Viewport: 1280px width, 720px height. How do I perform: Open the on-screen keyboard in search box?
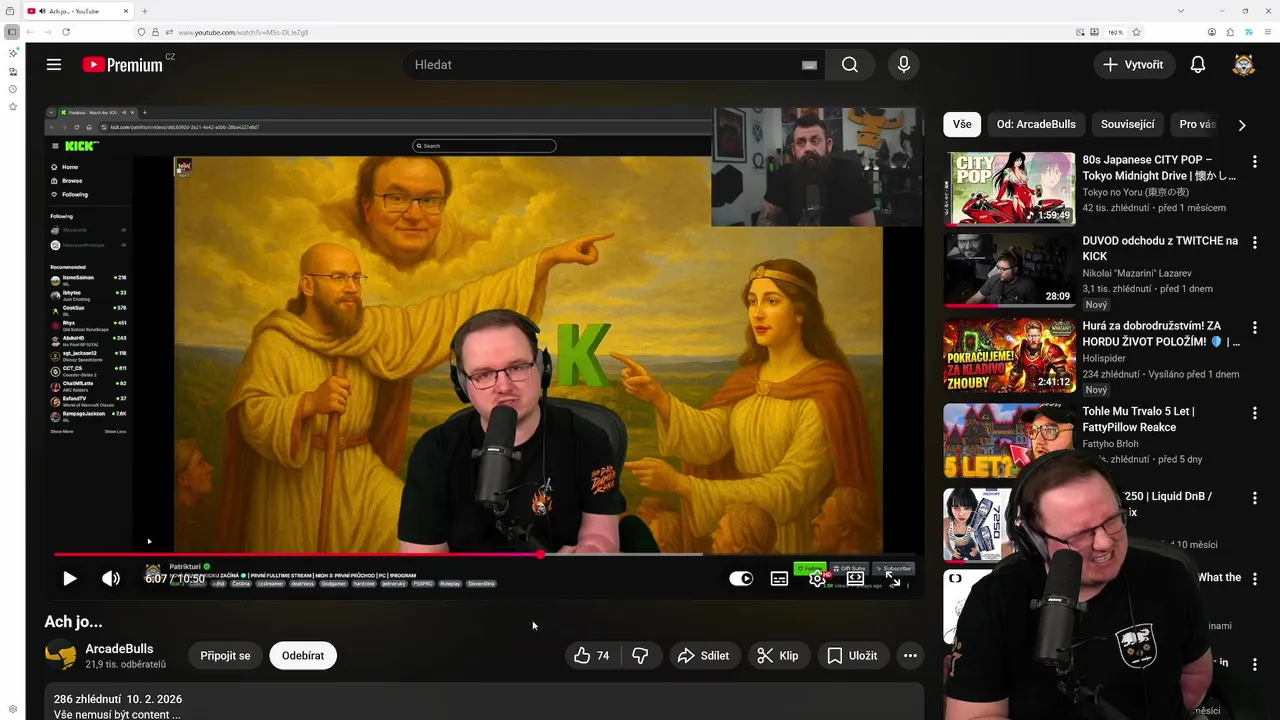click(809, 65)
